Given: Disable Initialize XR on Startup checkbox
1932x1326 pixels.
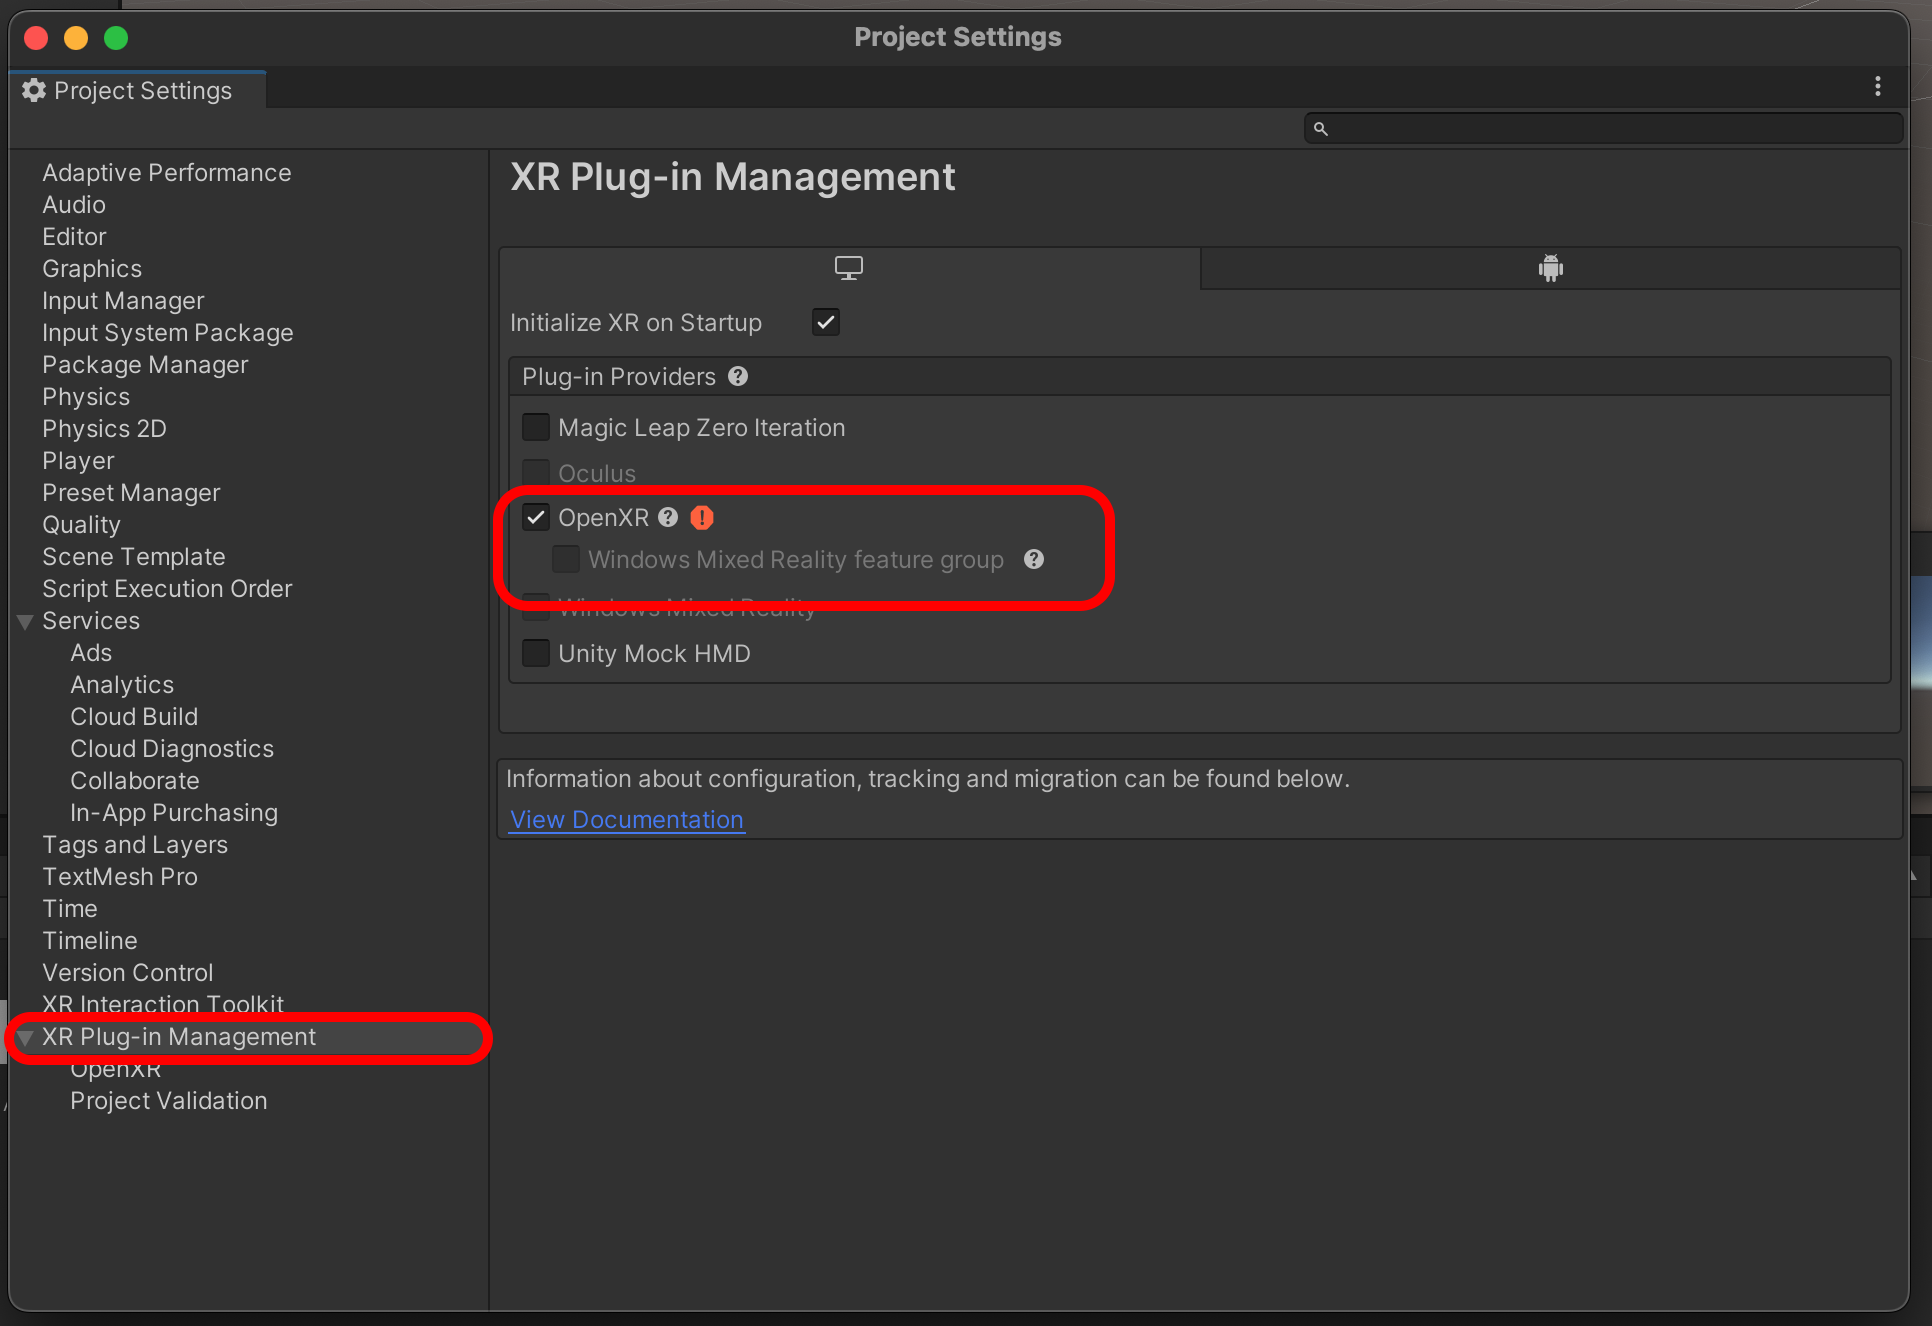Looking at the screenshot, I should point(826,323).
